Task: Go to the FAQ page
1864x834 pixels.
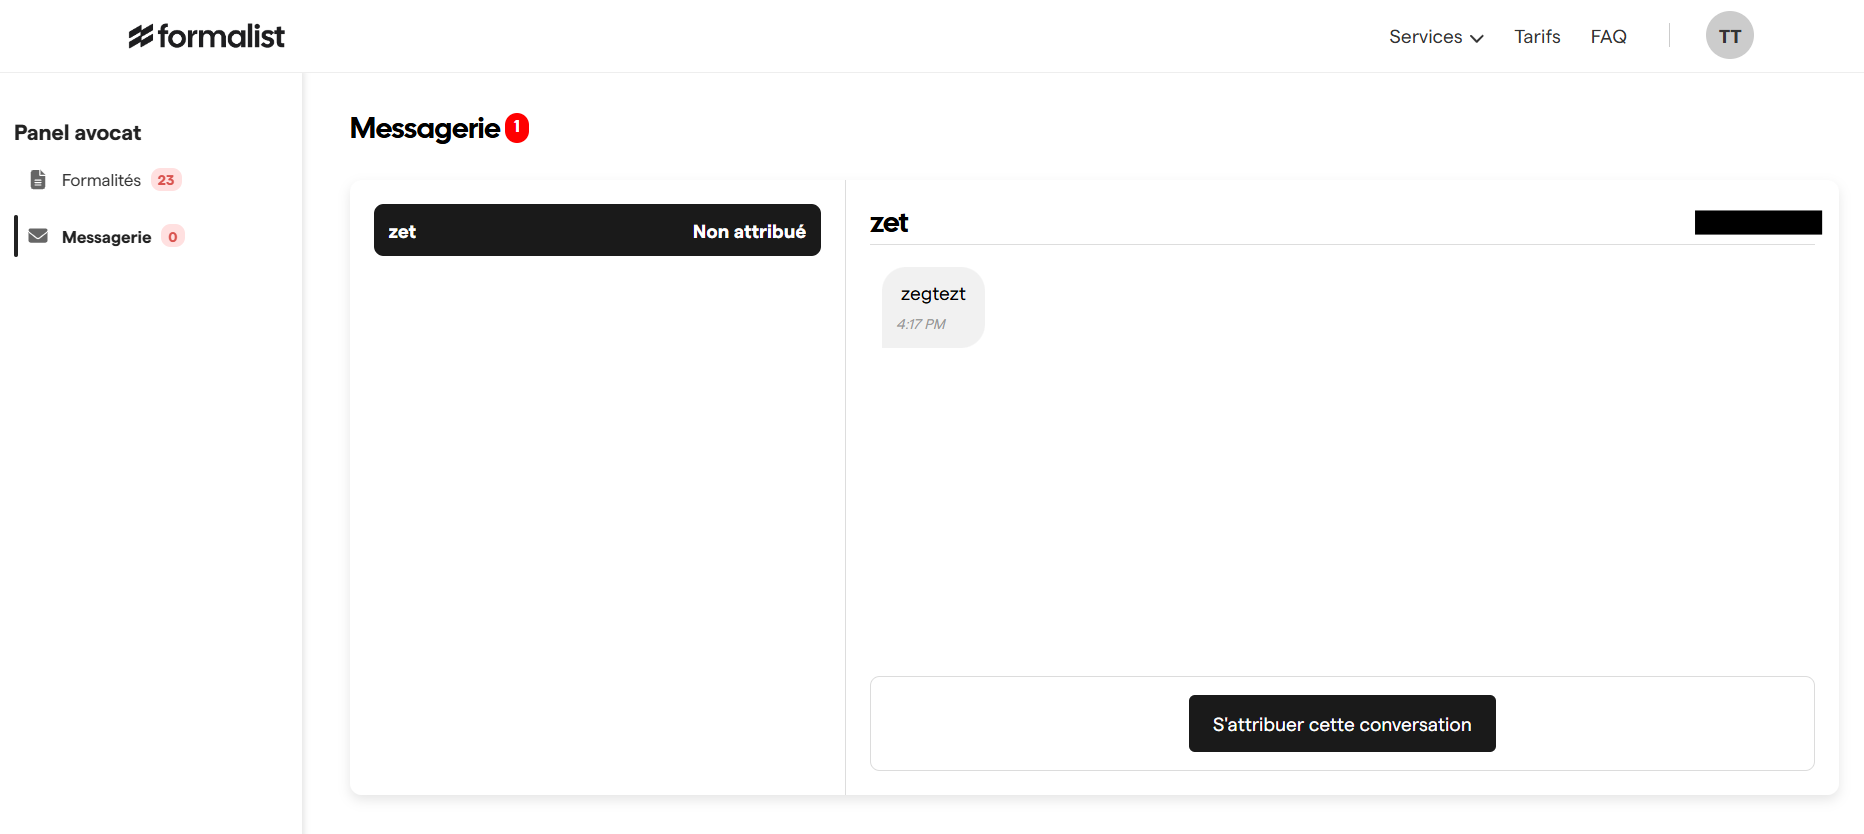Action: (1608, 37)
